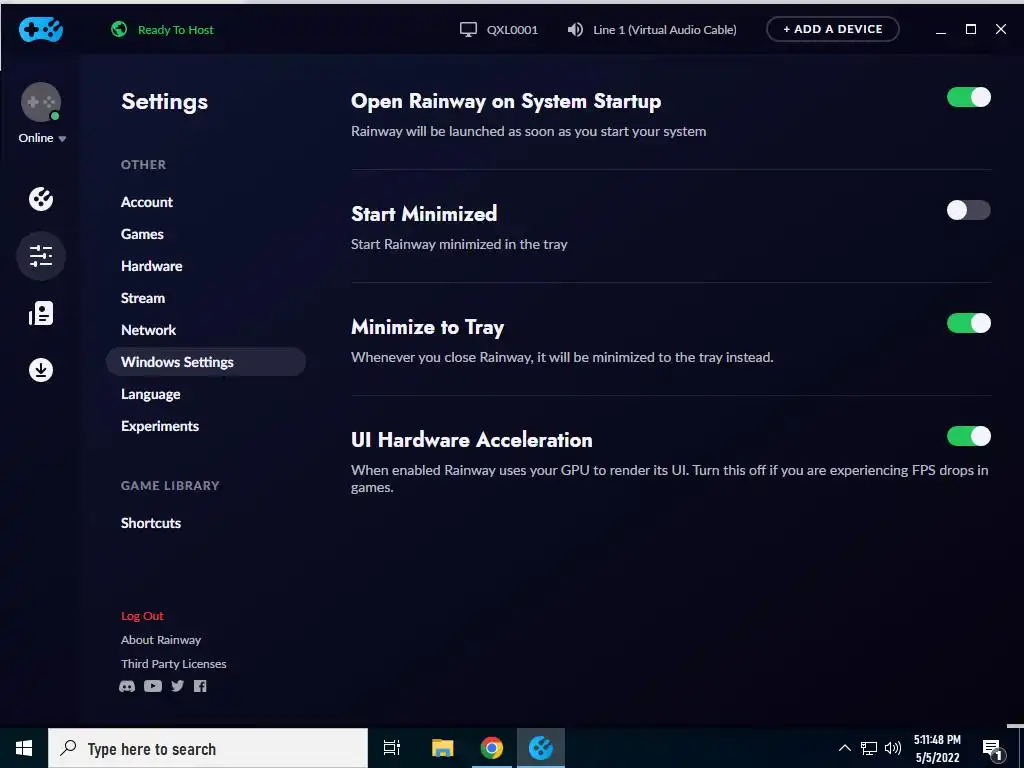Click the Ready To Host globe icon

(119, 29)
